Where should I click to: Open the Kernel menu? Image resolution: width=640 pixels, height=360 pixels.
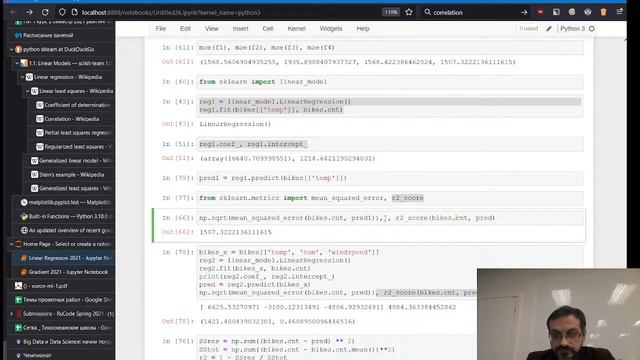296,29
